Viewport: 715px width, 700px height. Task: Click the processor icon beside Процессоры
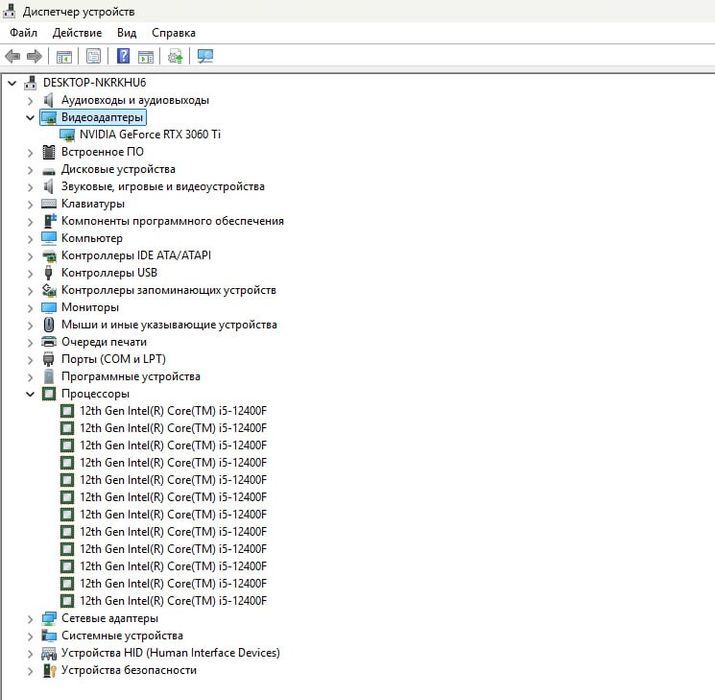(x=48, y=394)
